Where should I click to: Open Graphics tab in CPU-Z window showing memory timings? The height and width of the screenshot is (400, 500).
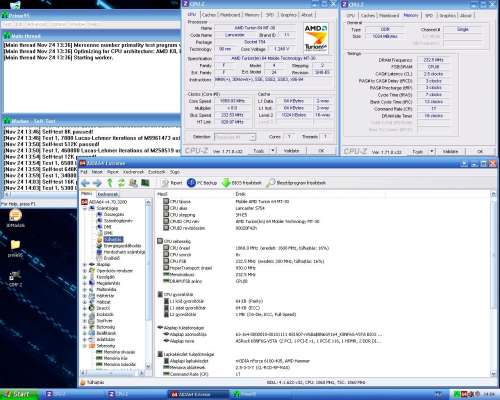click(447, 16)
